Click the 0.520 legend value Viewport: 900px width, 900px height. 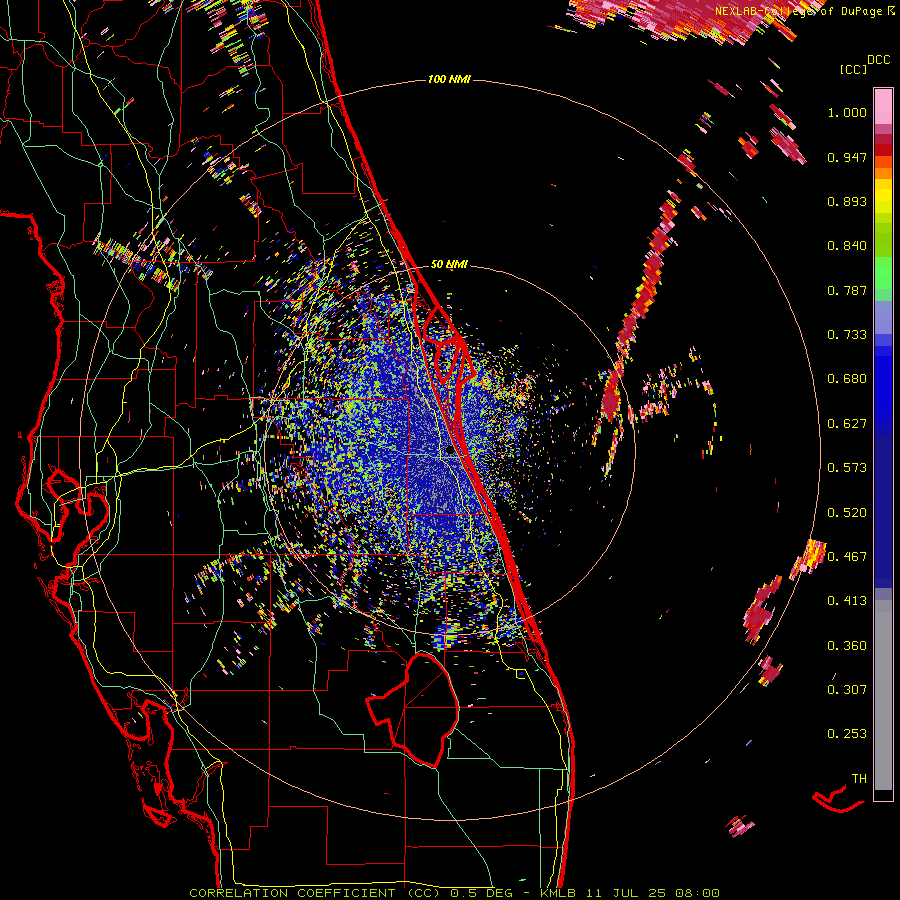pyautogui.click(x=847, y=513)
